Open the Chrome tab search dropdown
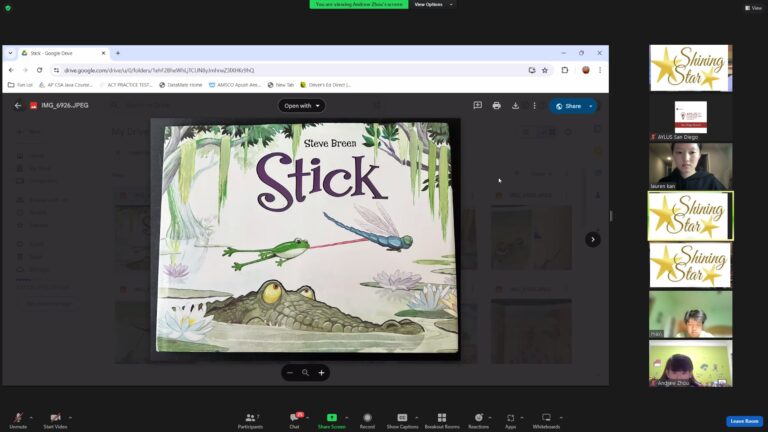The width and height of the screenshot is (768, 432). point(10,53)
